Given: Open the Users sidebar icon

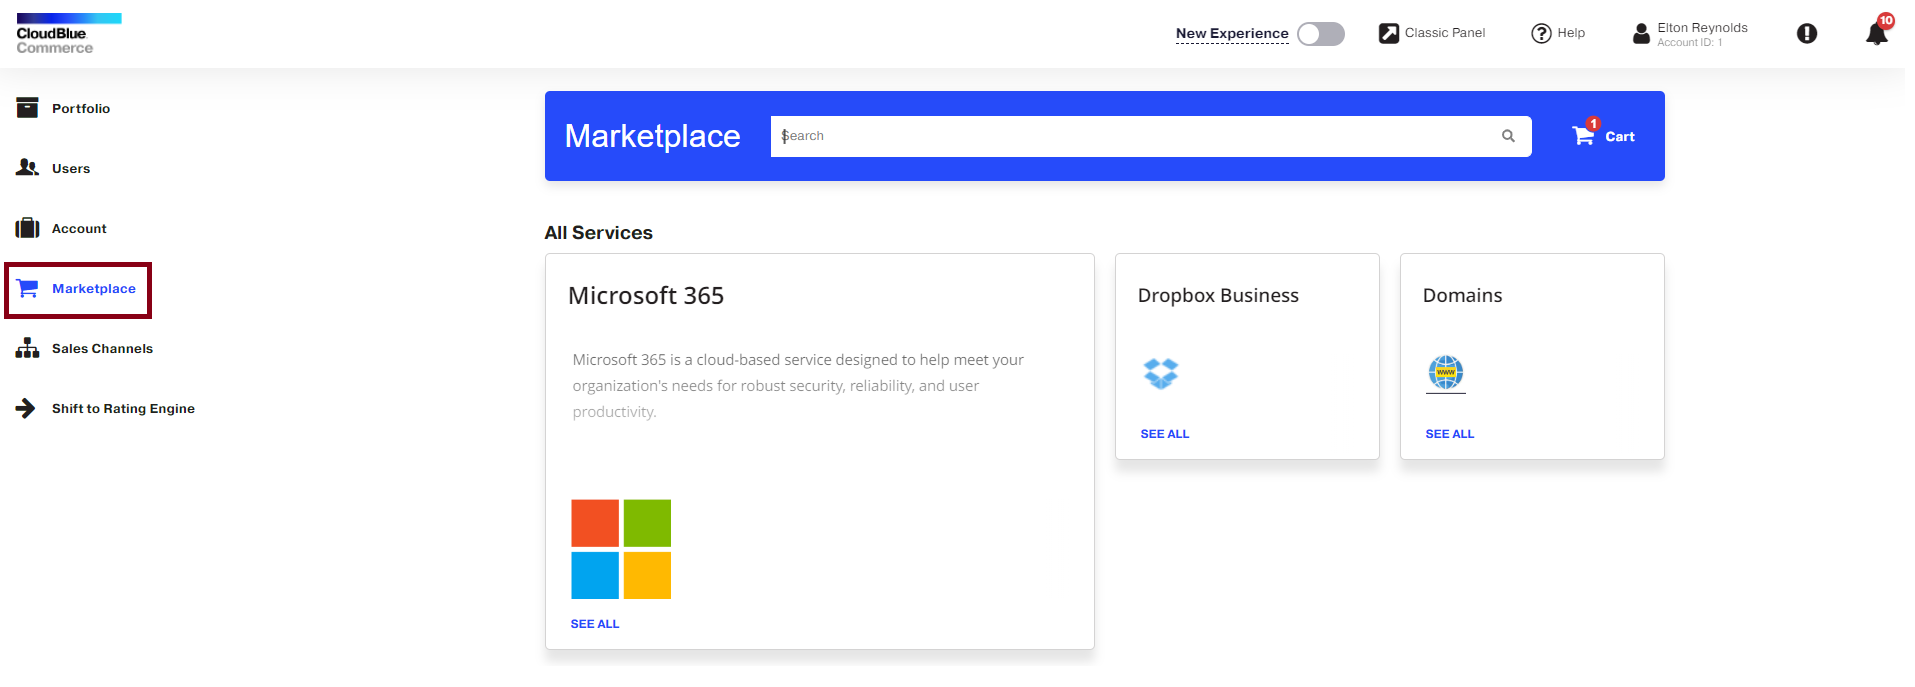Looking at the screenshot, I should [x=27, y=168].
